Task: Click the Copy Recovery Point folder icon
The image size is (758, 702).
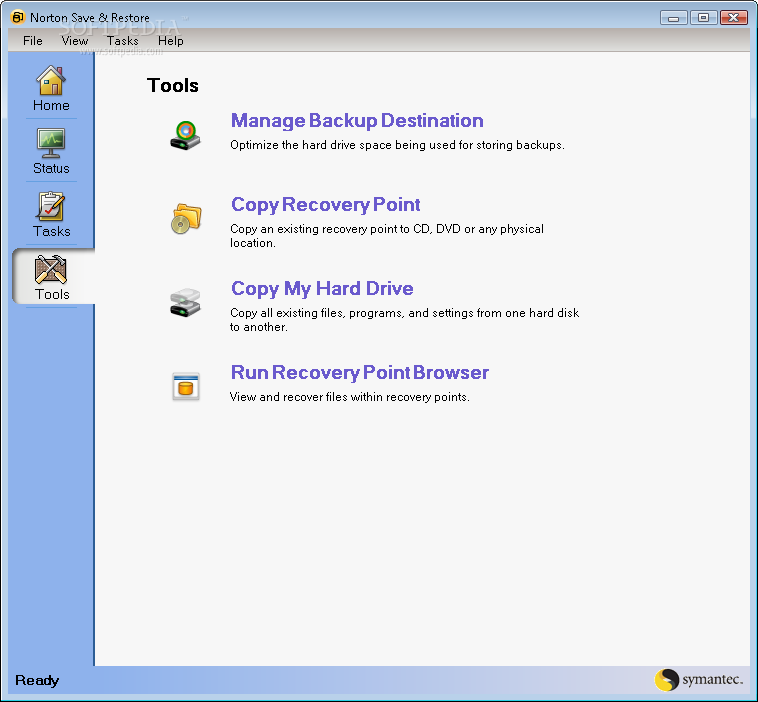Action: pyautogui.click(x=186, y=219)
